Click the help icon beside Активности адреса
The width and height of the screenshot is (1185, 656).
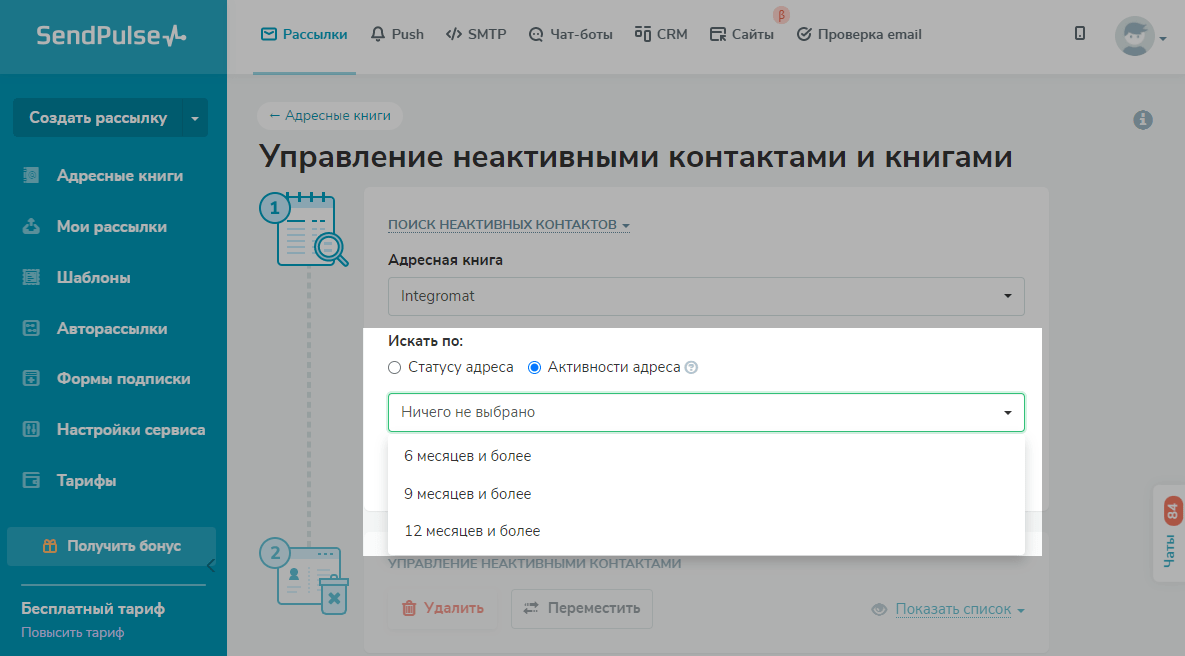[x=691, y=368]
